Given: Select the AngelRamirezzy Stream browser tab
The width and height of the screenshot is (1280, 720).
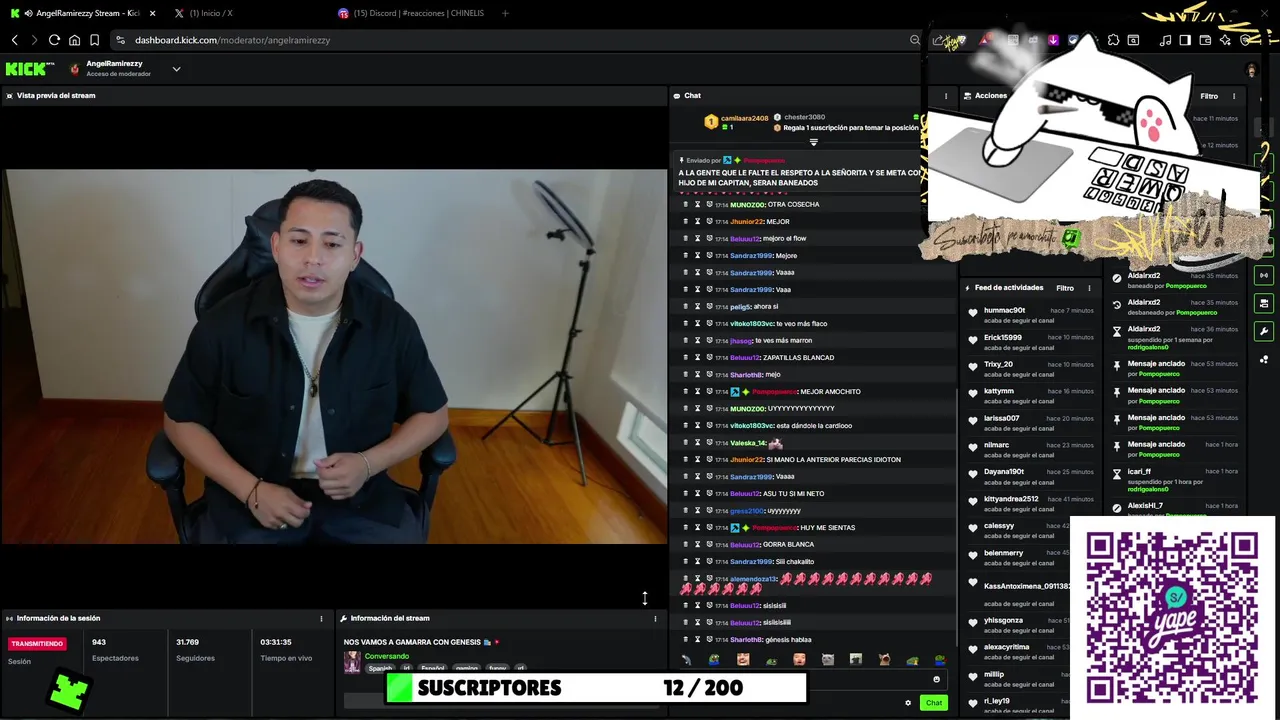Looking at the screenshot, I should (x=84, y=13).
